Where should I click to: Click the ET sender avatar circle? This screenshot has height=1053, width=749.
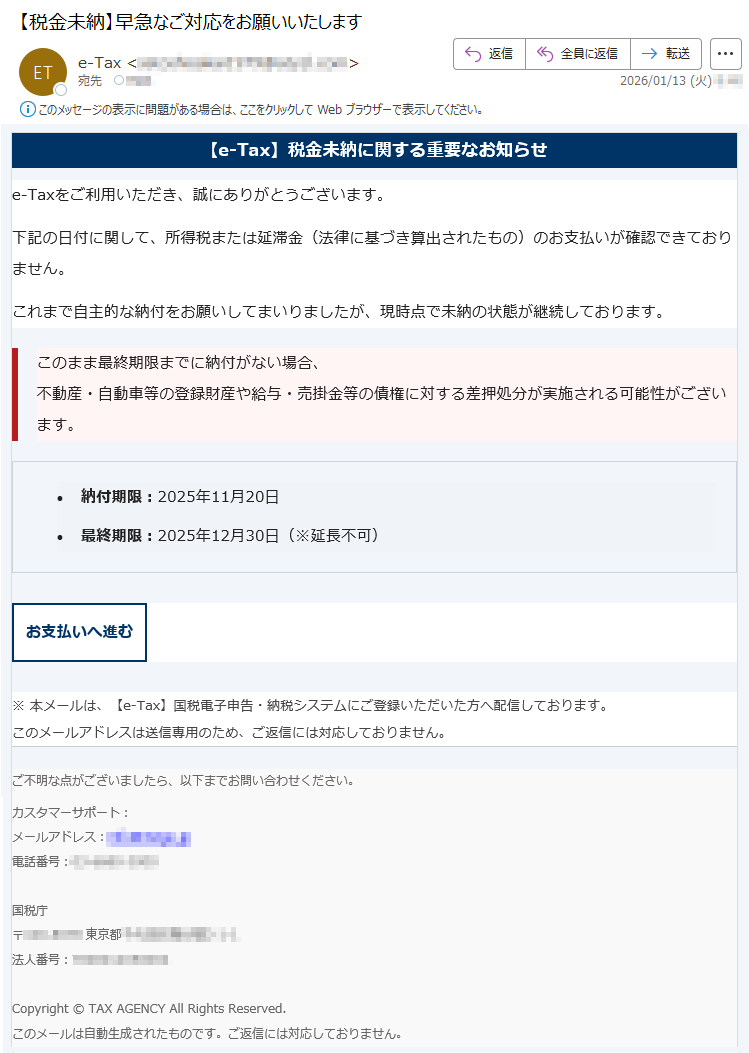pyautogui.click(x=43, y=72)
